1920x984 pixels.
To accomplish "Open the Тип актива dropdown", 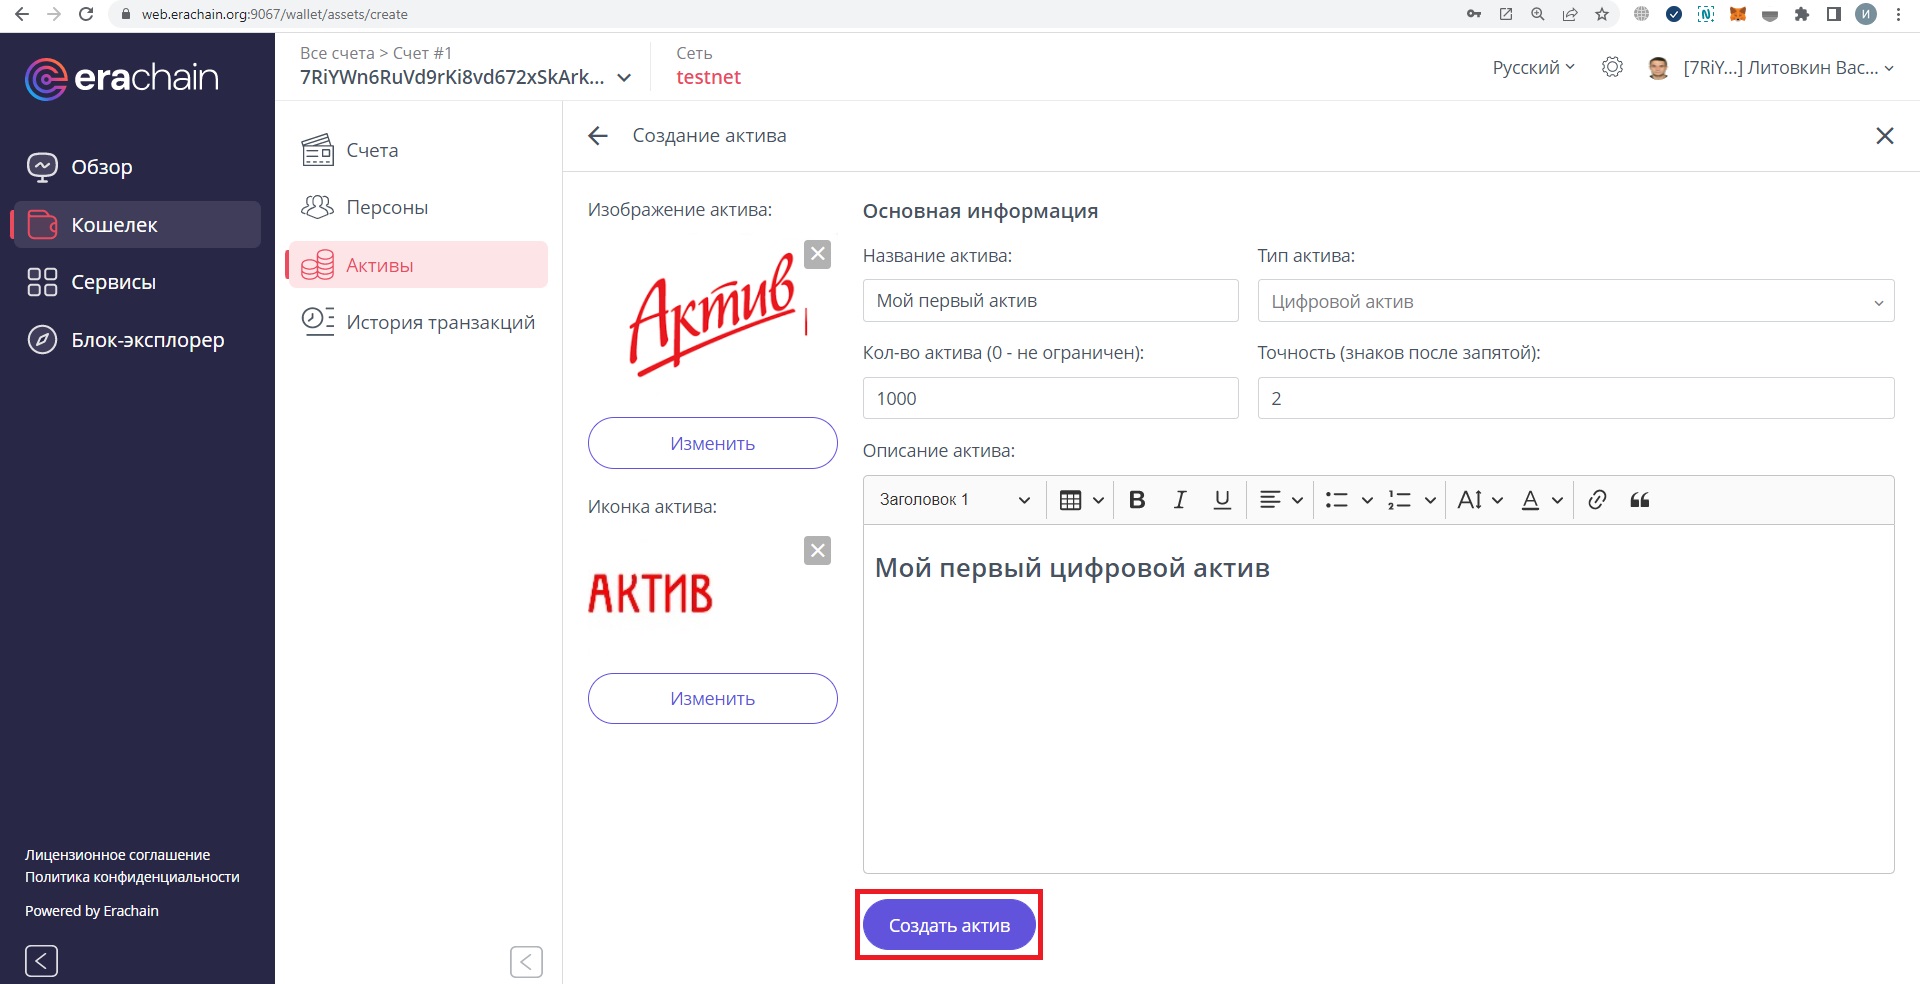I will (1575, 300).
